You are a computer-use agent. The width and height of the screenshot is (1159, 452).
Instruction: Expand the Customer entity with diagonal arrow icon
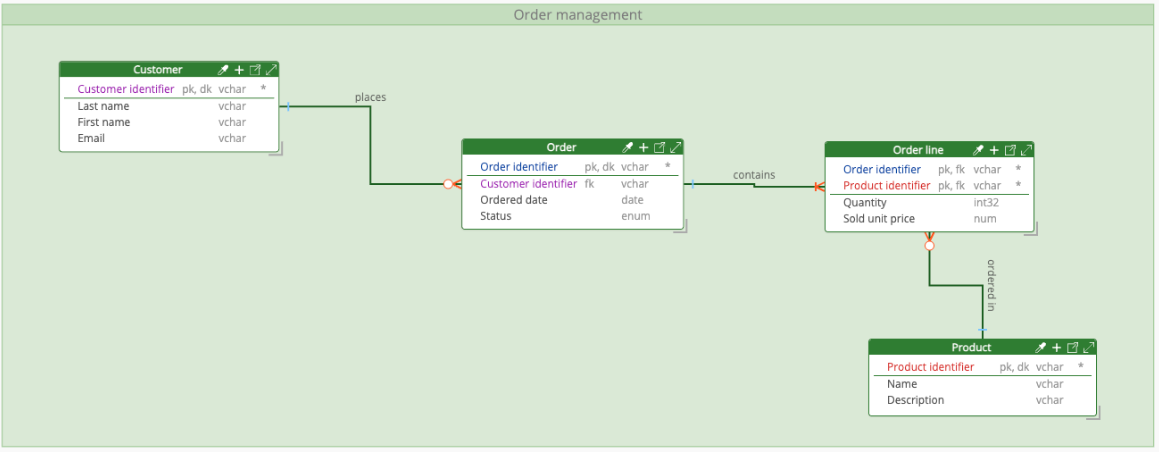271,69
